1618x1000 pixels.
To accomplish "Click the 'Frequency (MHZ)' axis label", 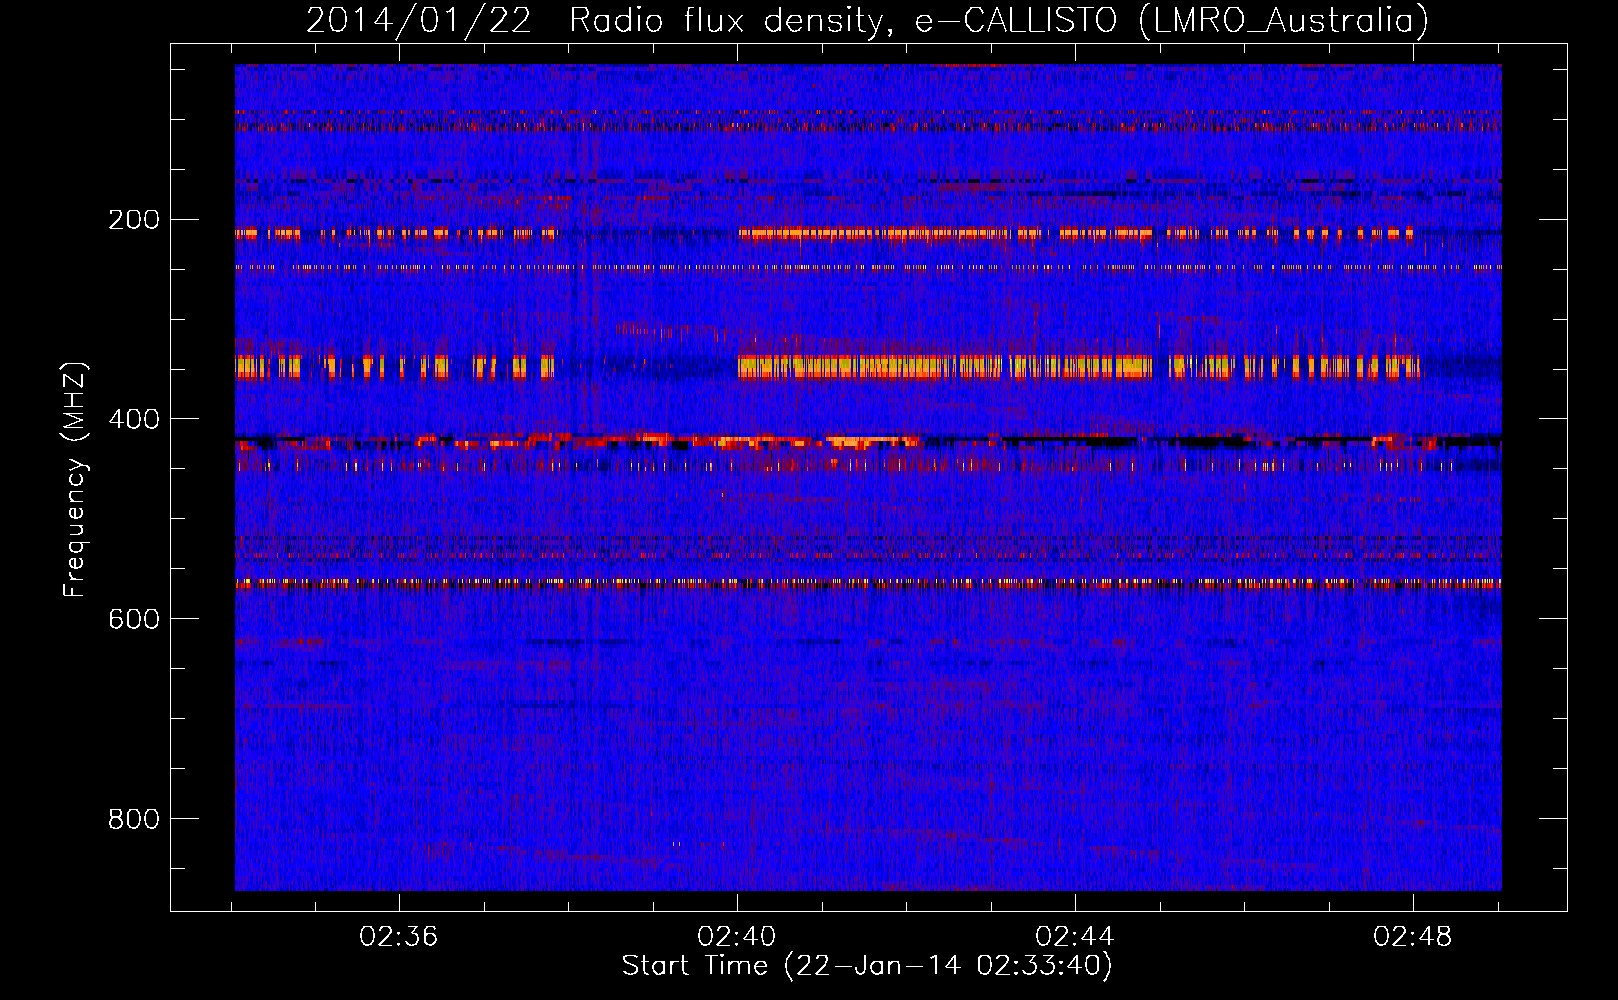I will click(x=75, y=480).
